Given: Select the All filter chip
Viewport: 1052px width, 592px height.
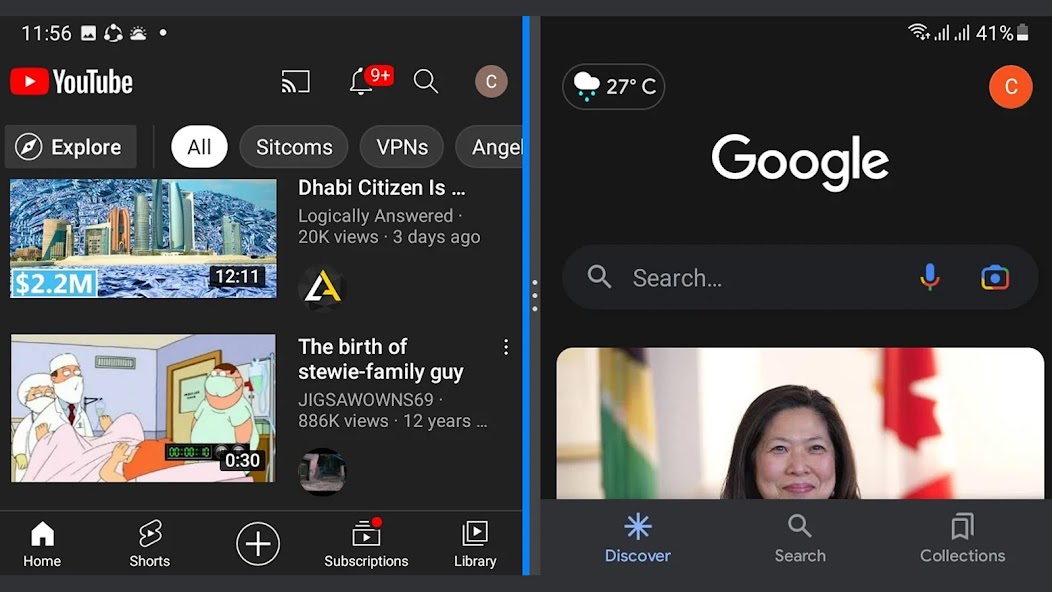Looking at the screenshot, I should point(199,147).
